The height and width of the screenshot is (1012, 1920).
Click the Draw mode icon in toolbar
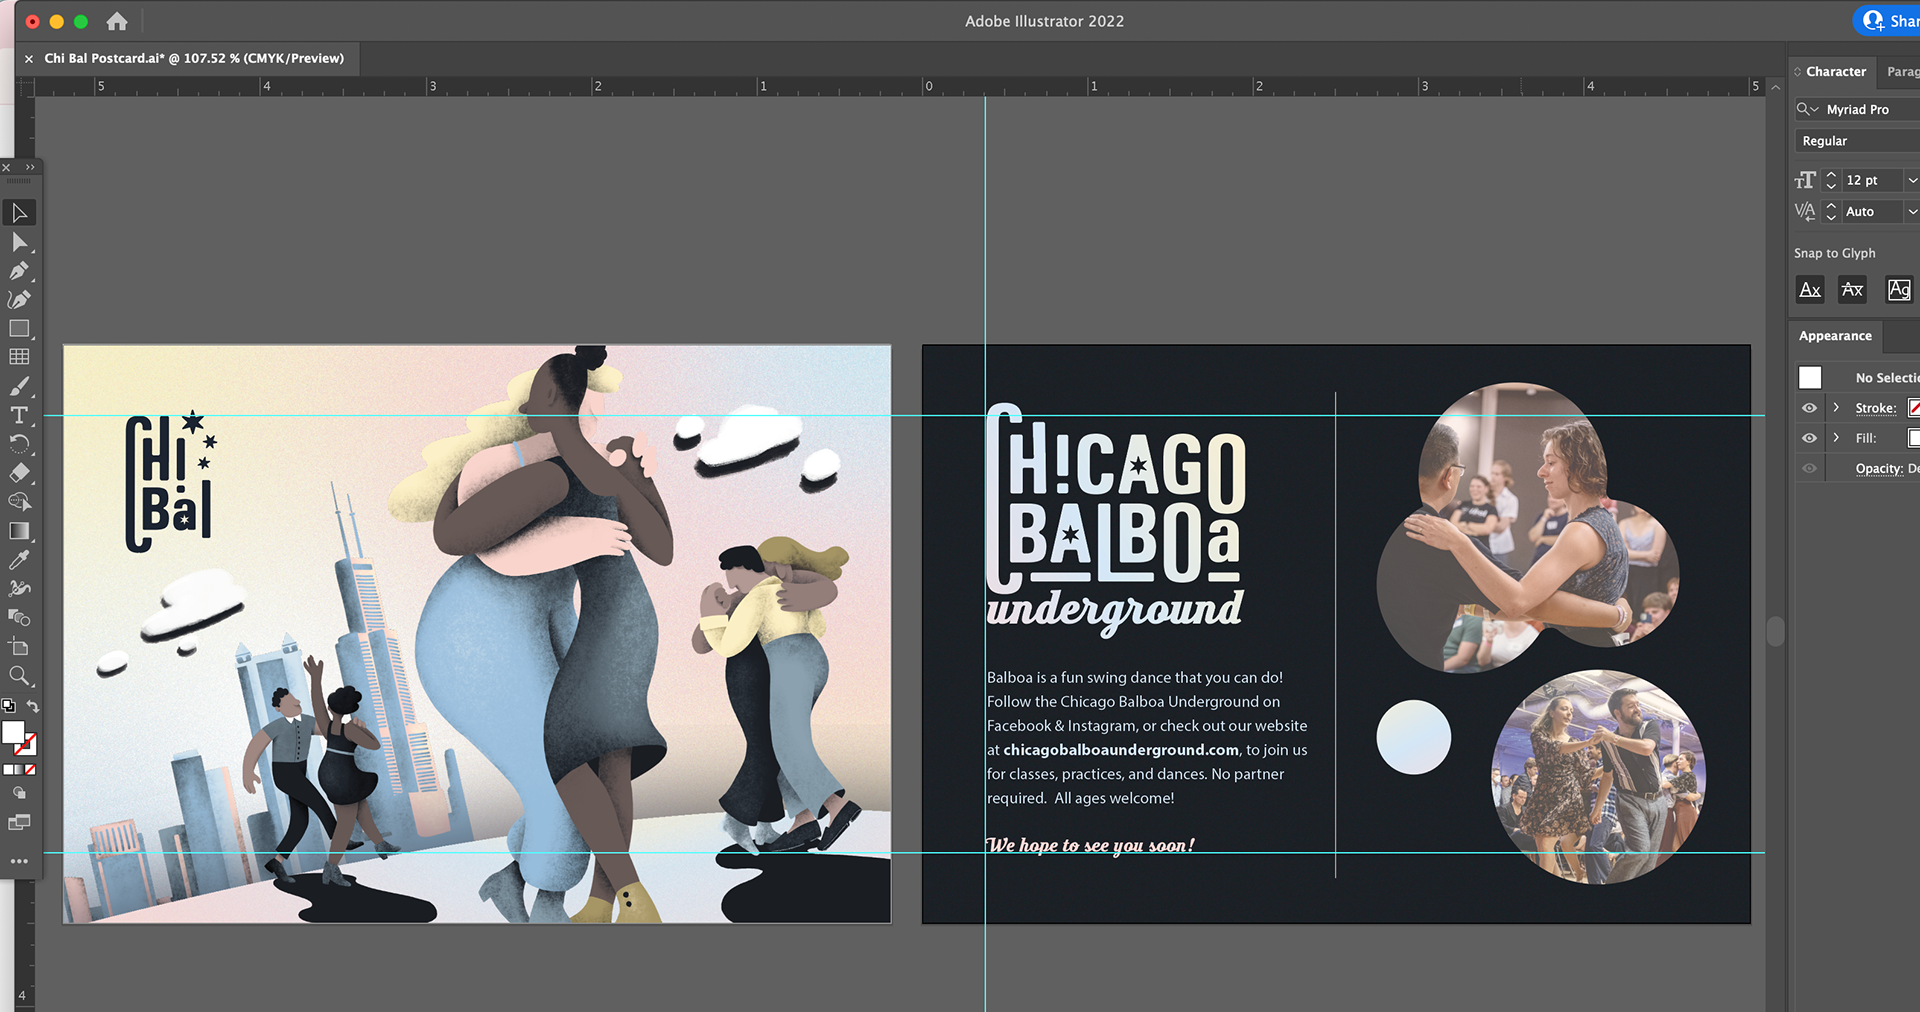[x=19, y=793]
